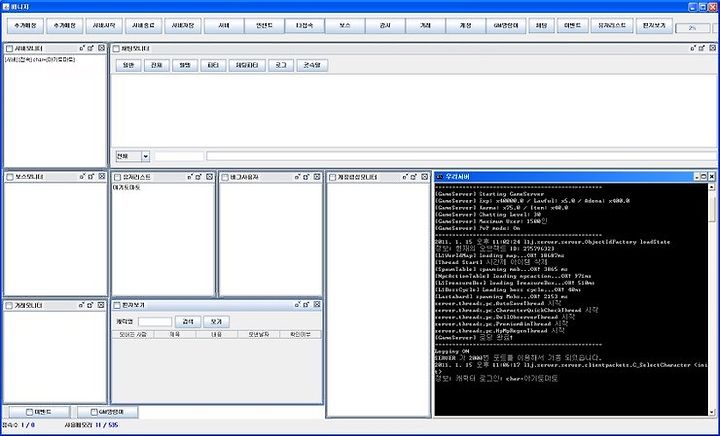The height and width of the screenshot is (436, 720).
Task: Click the 보기 button in 편지보기
Action: click(x=216, y=322)
